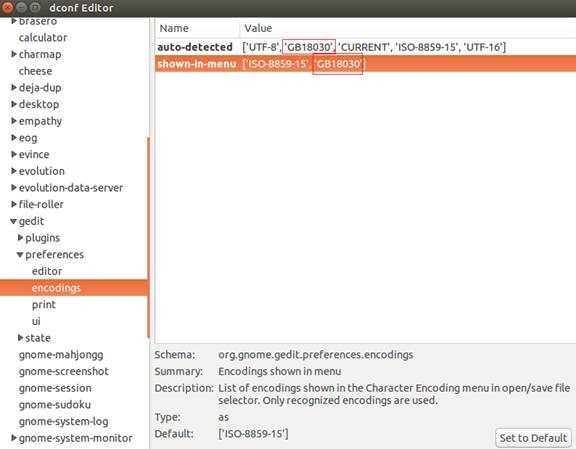The height and width of the screenshot is (449, 576).
Task: Select gnome-sudoku in the tree
Action: [x=55, y=405]
